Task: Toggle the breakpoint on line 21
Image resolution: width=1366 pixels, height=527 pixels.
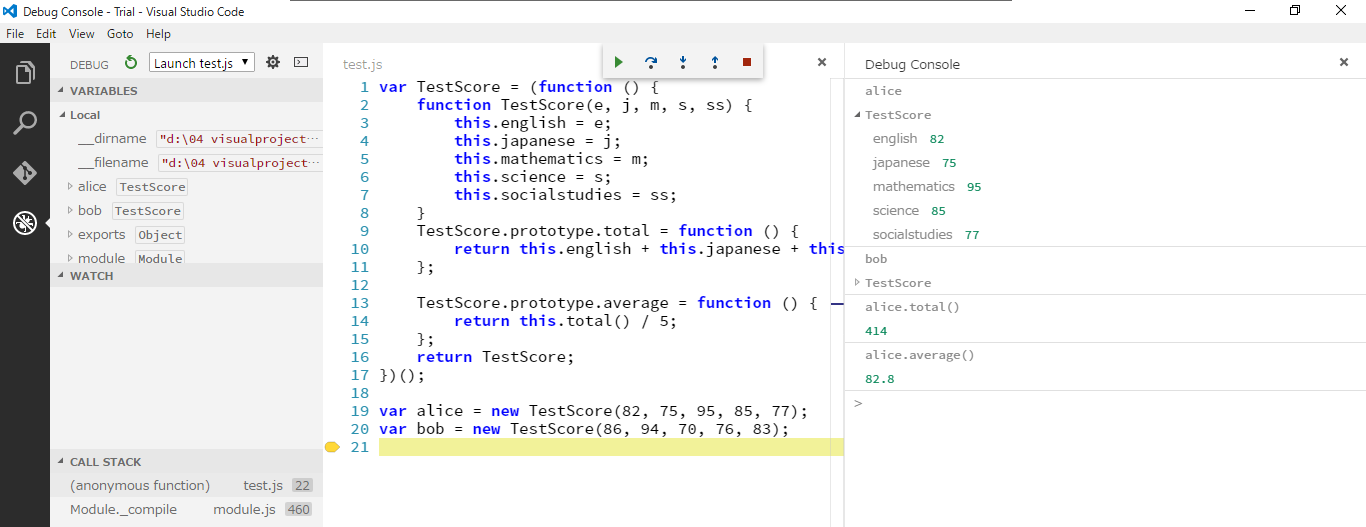Action: point(333,447)
